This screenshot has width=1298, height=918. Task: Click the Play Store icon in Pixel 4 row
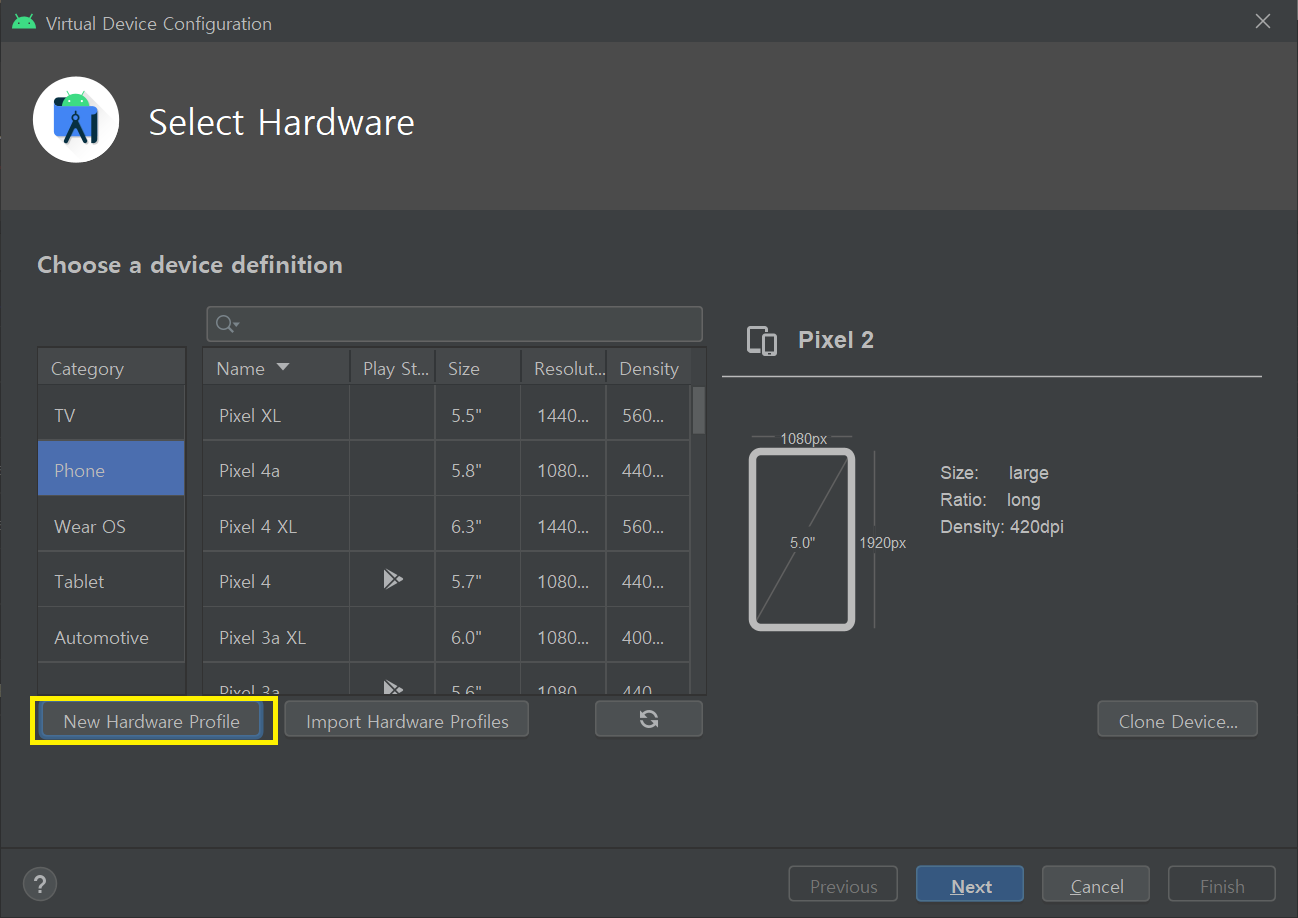pyautogui.click(x=393, y=579)
